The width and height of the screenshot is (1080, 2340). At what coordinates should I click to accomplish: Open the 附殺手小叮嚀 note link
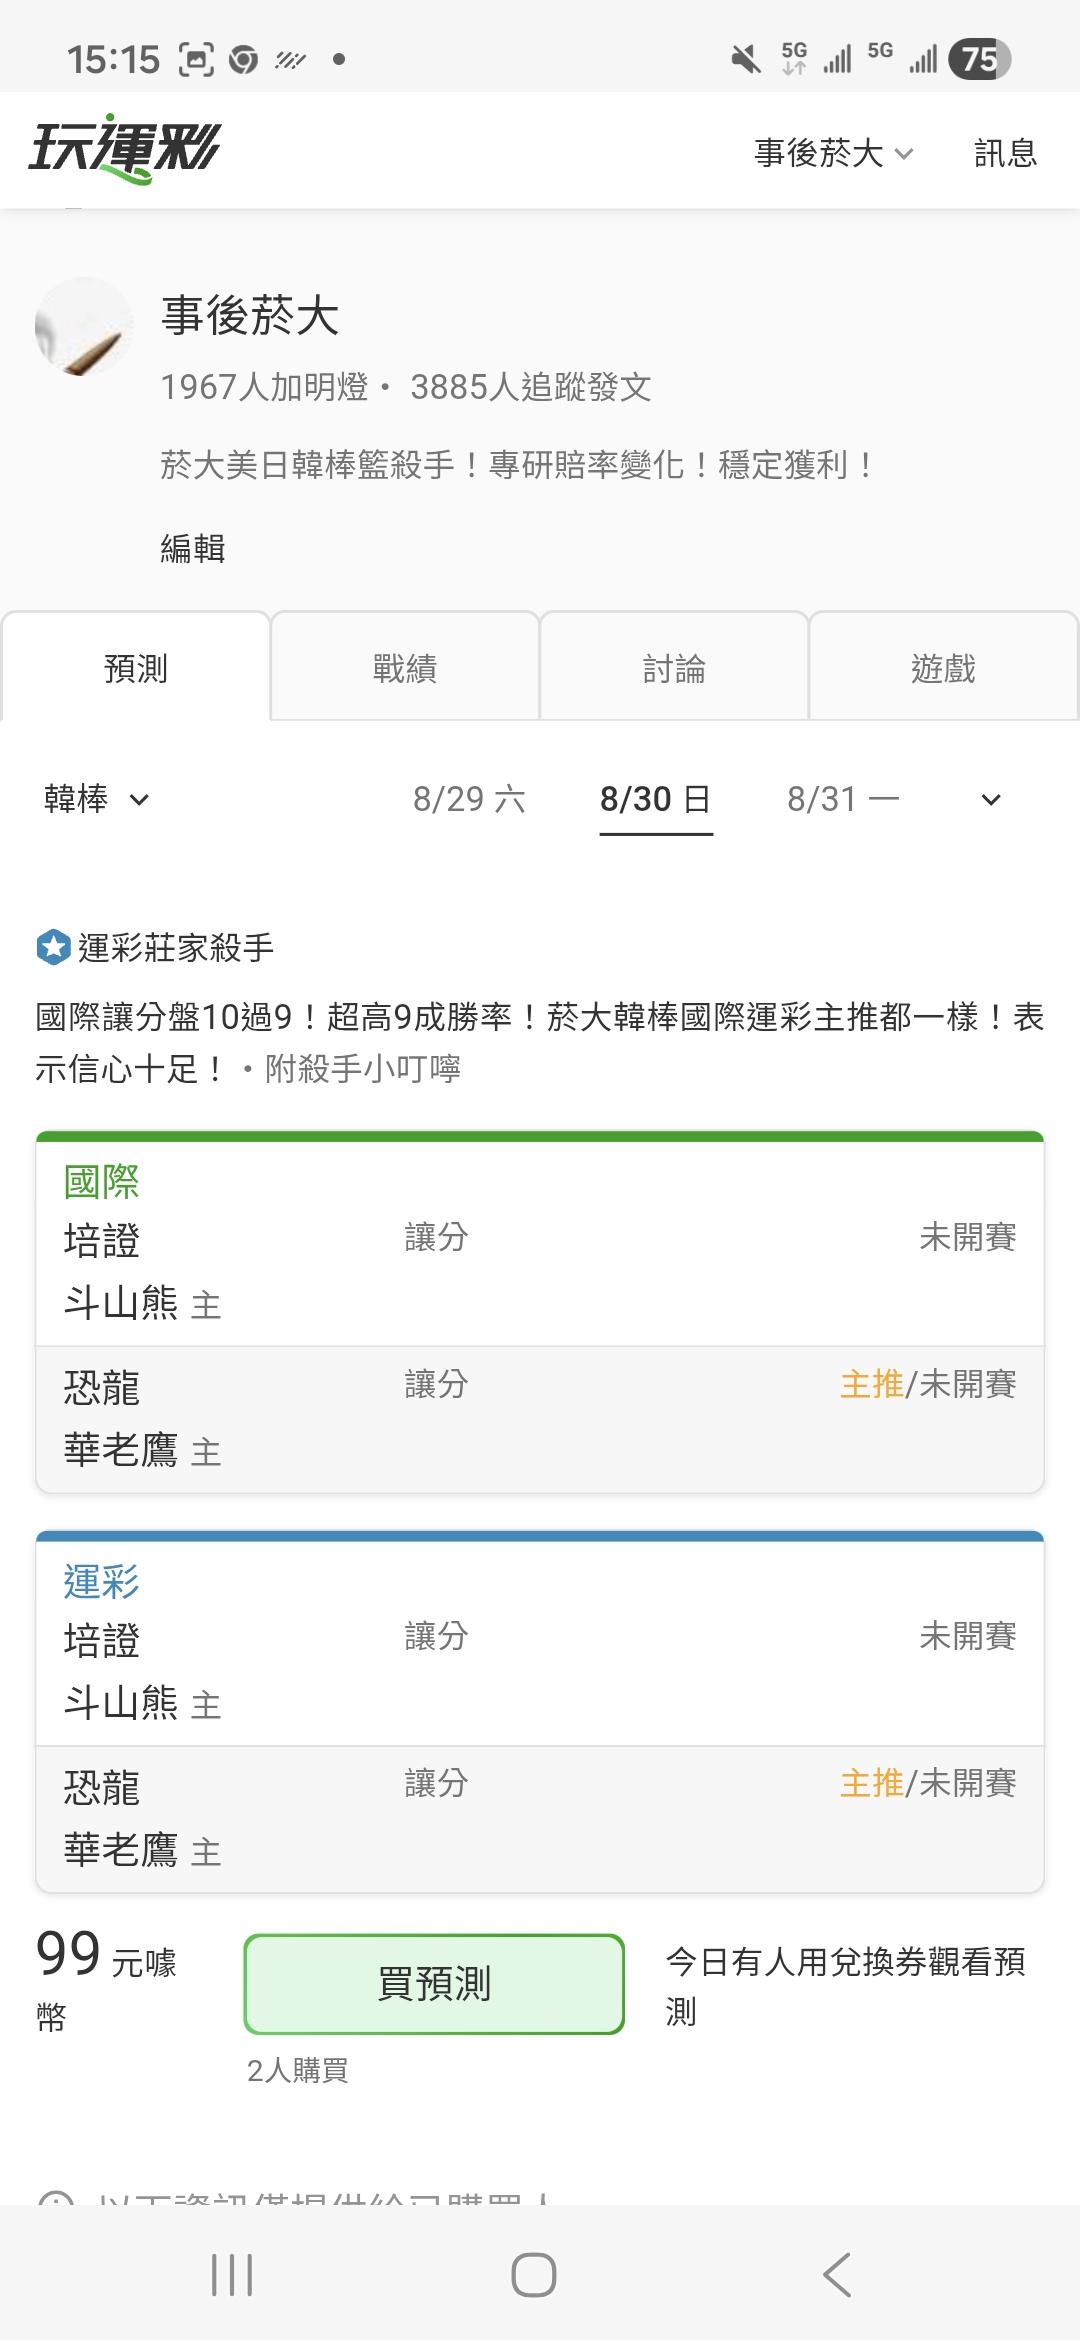pos(363,1069)
